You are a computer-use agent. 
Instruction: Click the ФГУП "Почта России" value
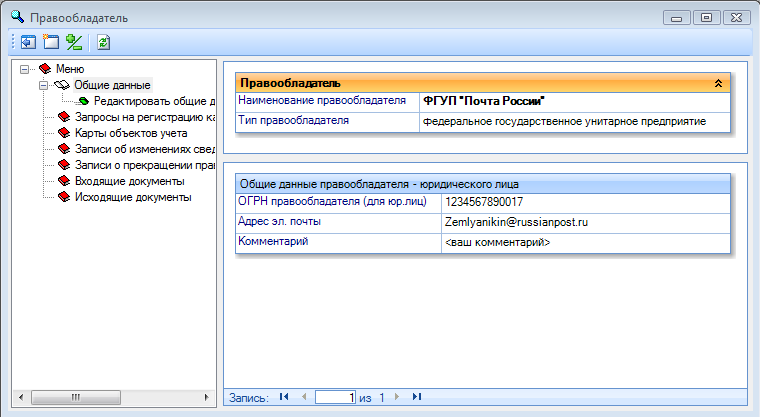tap(484, 101)
